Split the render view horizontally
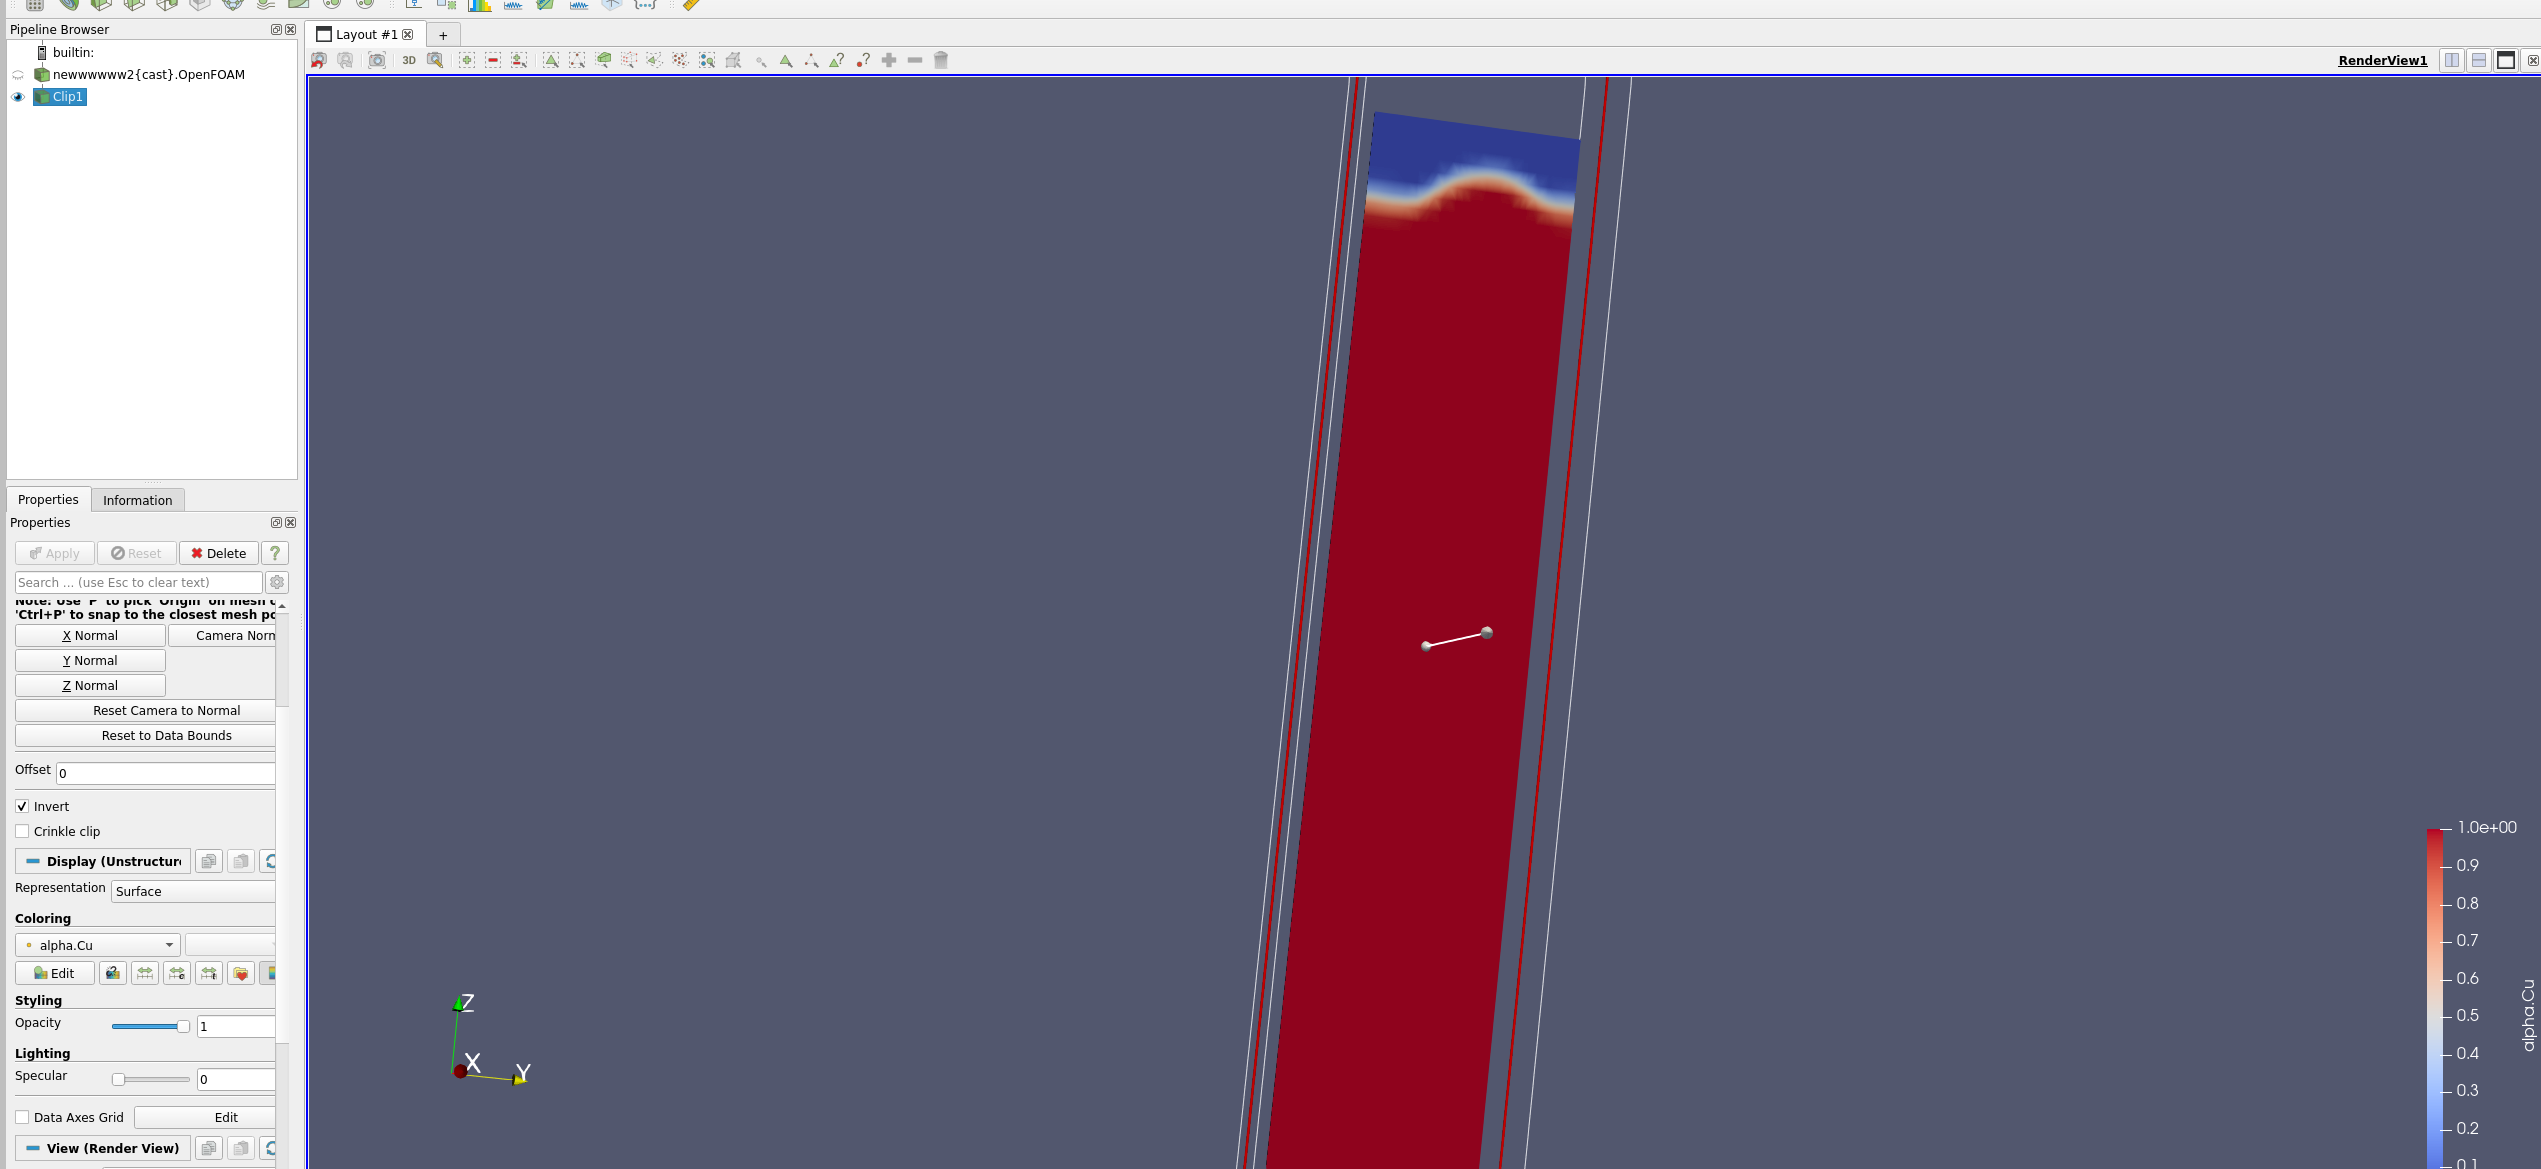Image resolution: width=2541 pixels, height=1169 pixels. tap(2452, 60)
